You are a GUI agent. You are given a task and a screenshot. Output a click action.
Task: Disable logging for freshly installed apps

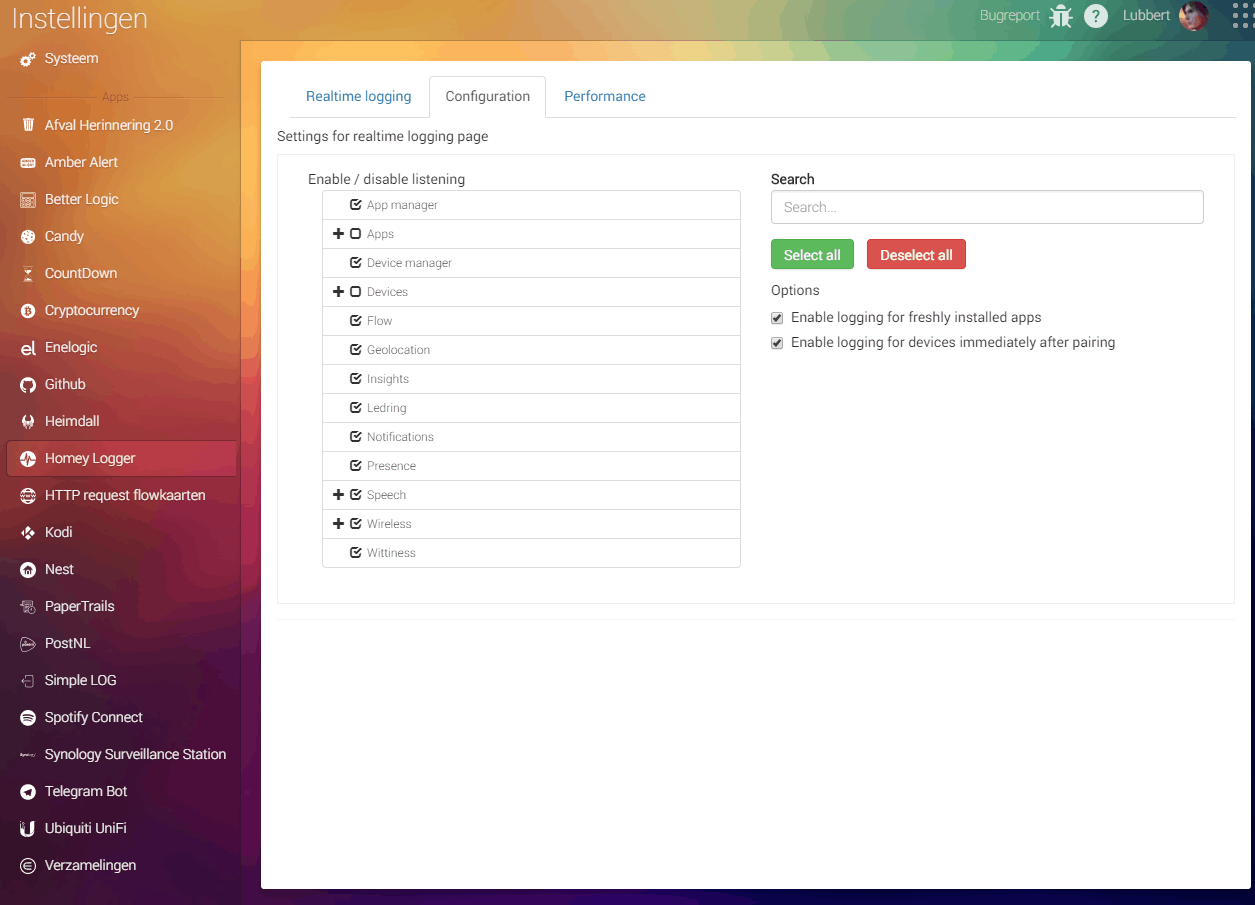pyautogui.click(x=777, y=318)
